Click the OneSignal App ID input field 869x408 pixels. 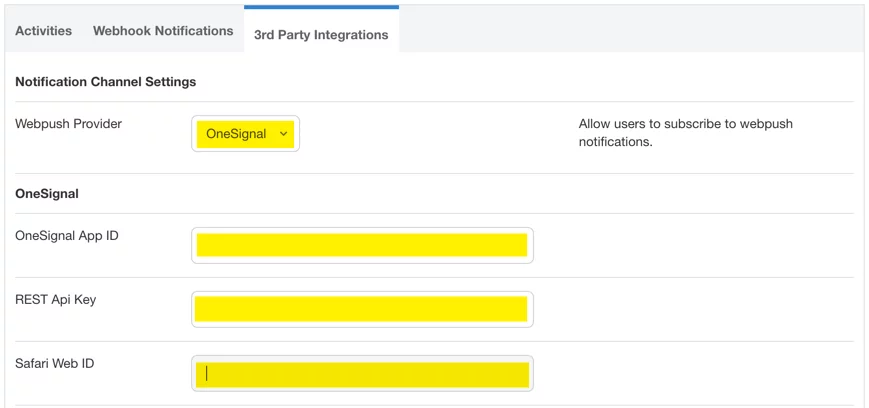coord(362,245)
